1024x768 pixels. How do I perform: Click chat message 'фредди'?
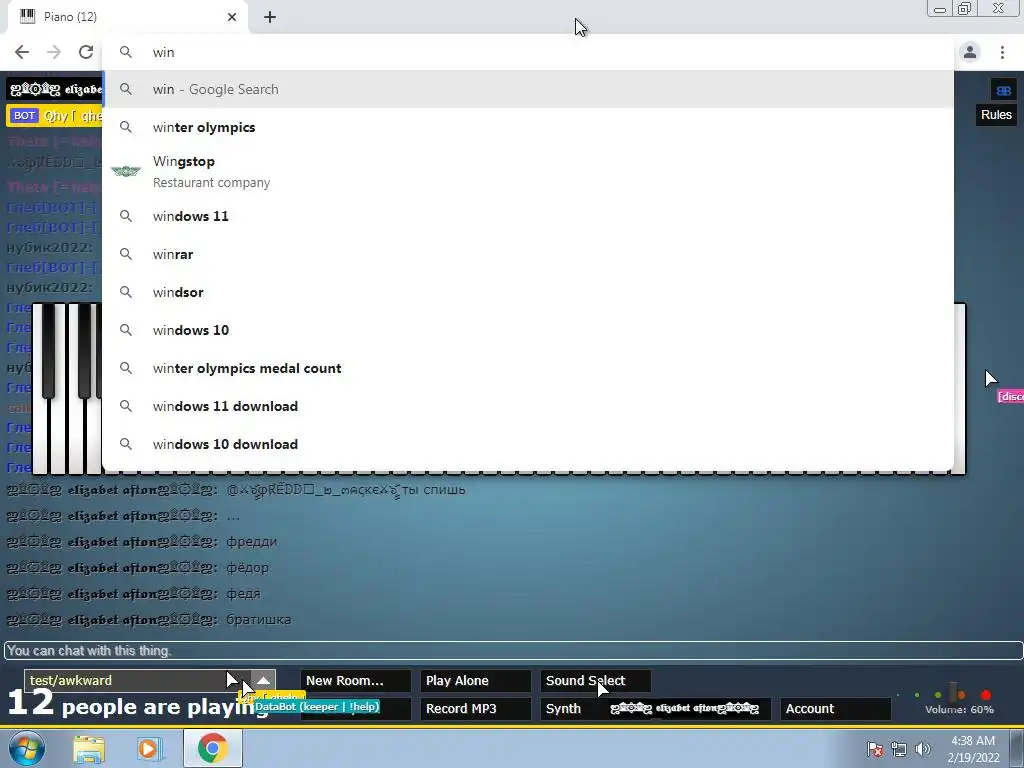(x=251, y=541)
